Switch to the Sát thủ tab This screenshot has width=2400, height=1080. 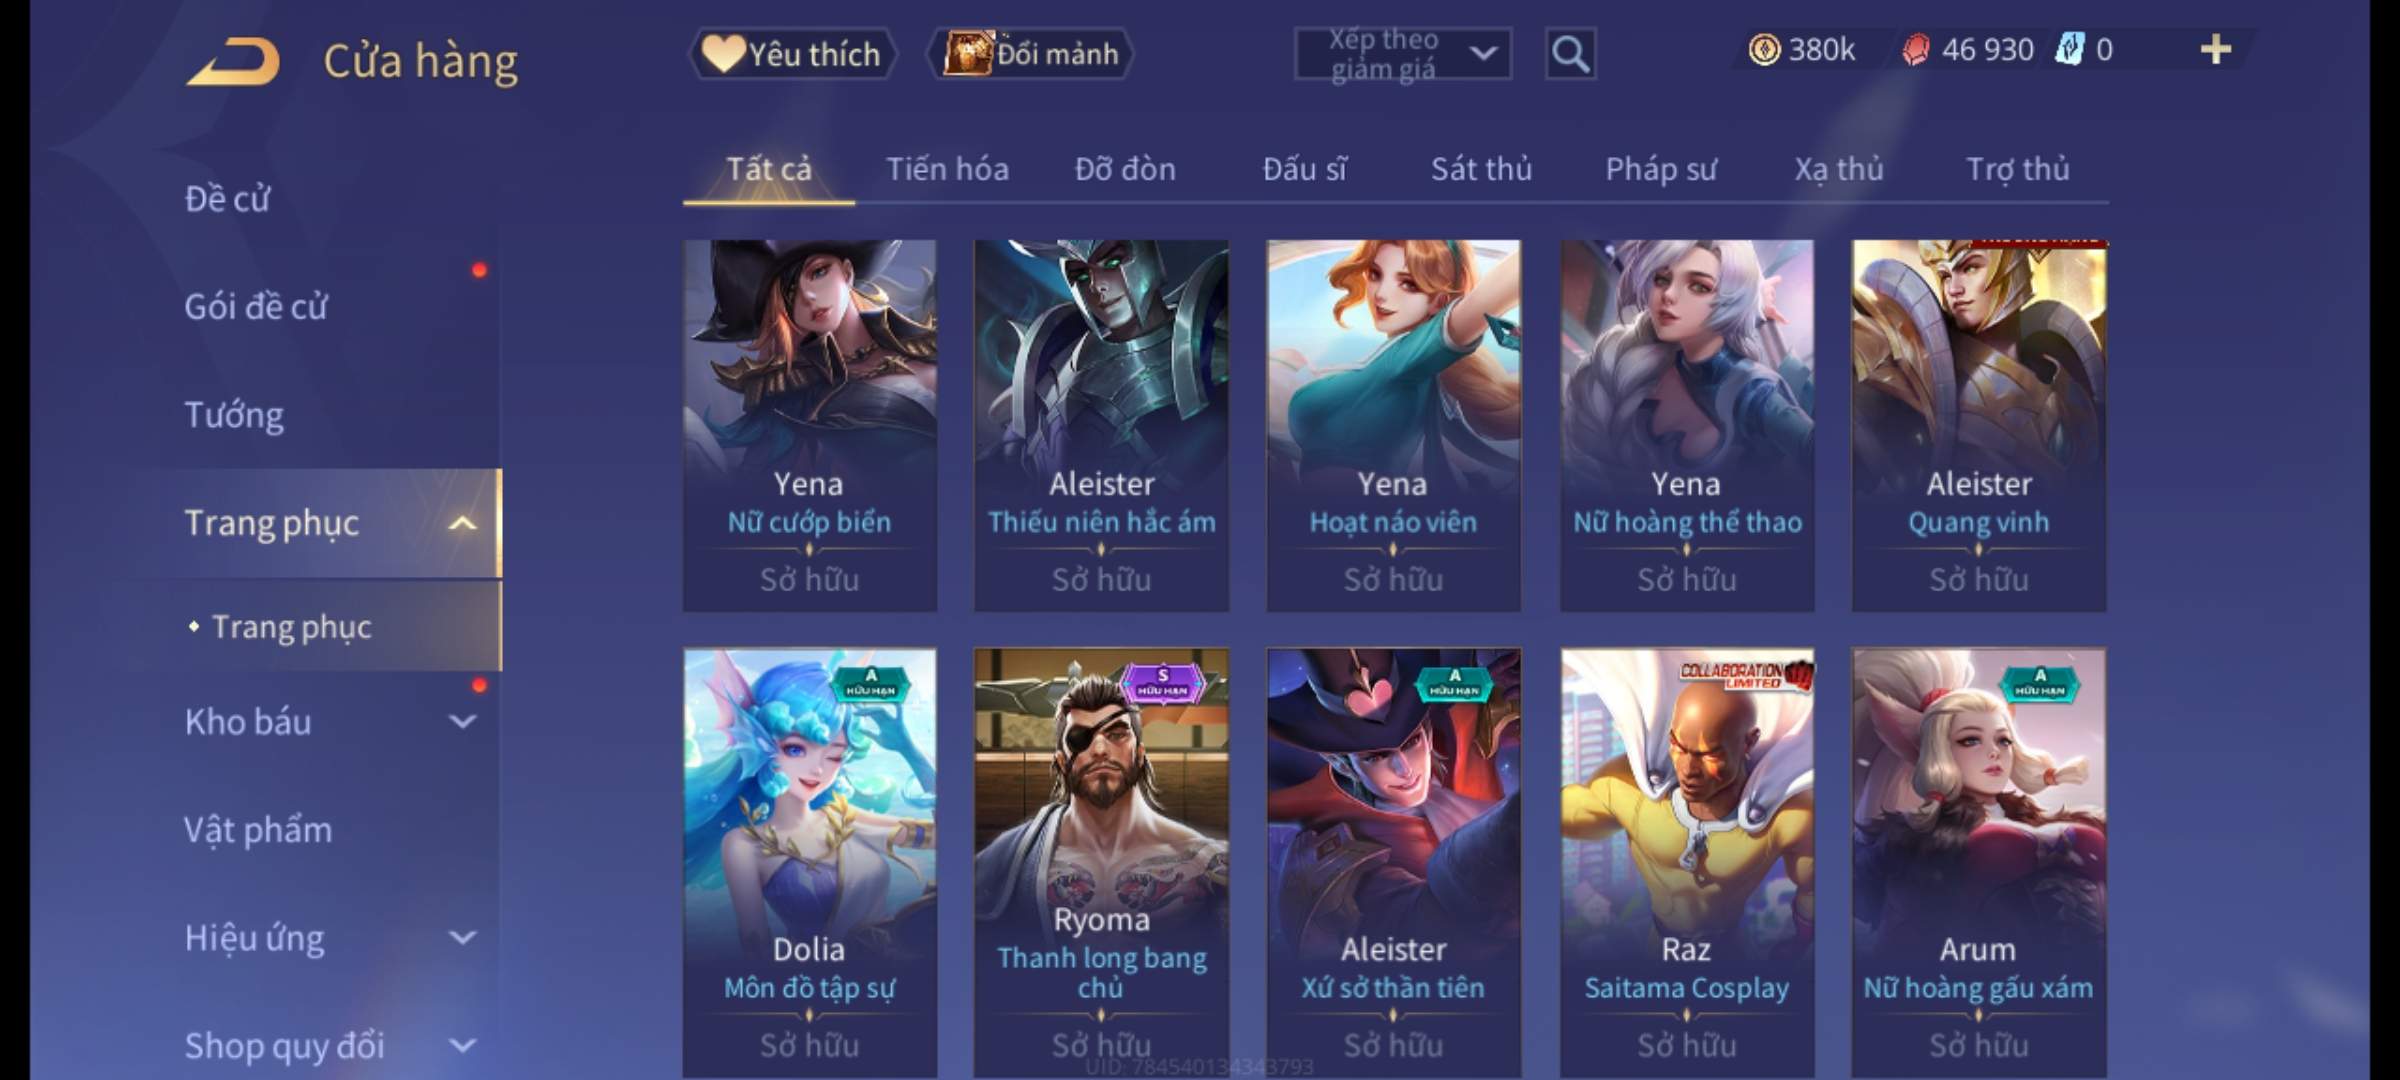point(1481,169)
